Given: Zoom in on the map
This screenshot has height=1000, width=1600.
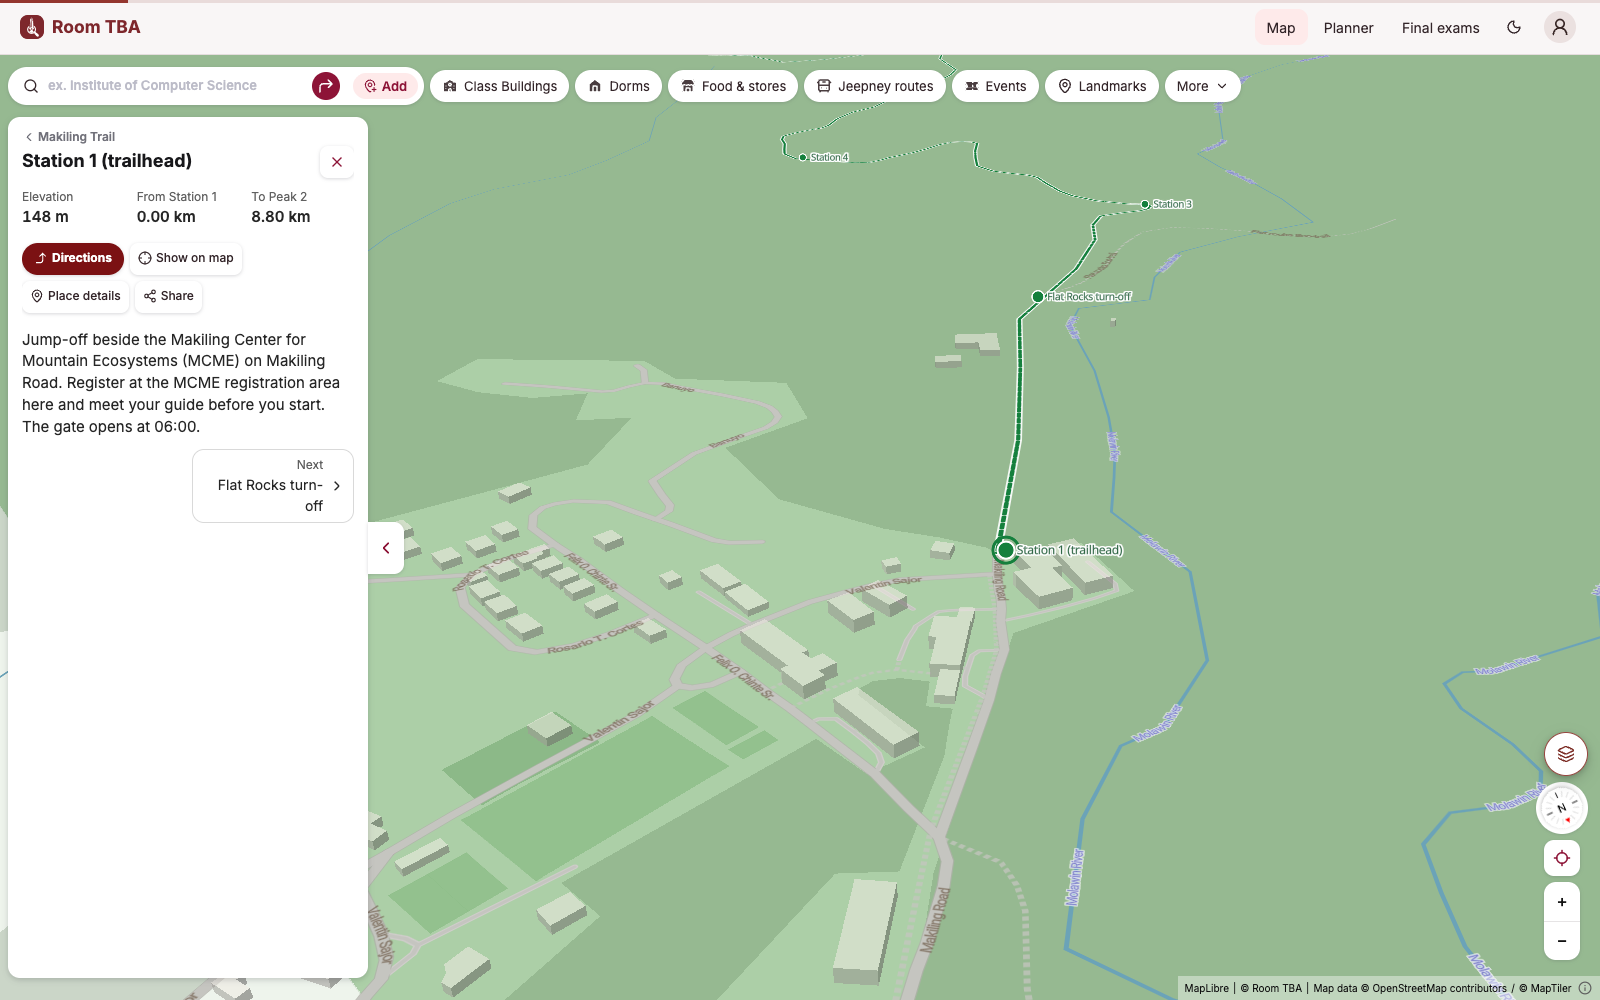Looking at the screenshot, I should point(1562,902).
